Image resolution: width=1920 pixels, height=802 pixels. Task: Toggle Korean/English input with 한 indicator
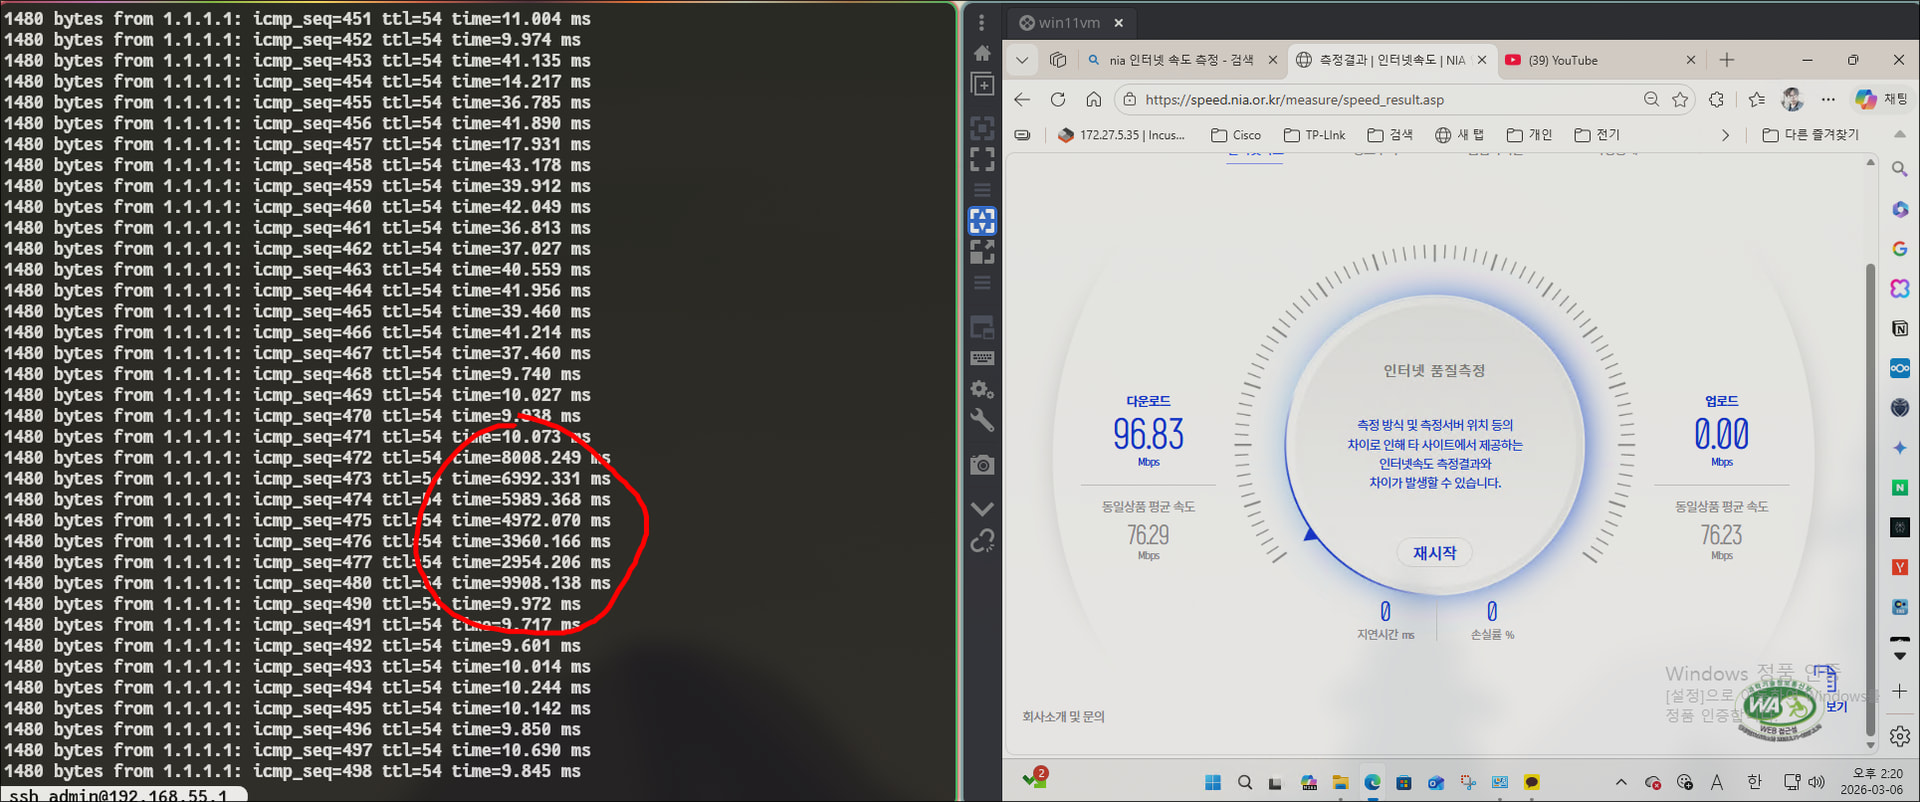point(1754,782)
